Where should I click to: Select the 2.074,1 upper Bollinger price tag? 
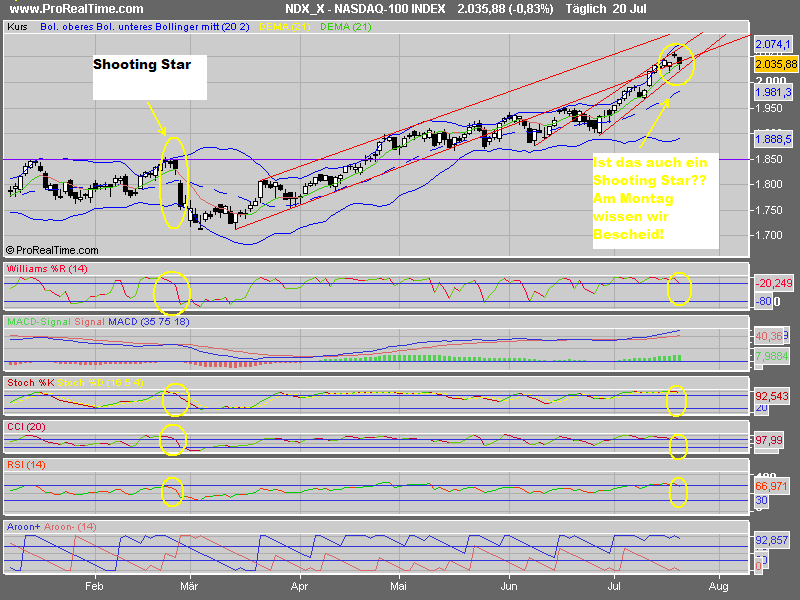773,44
